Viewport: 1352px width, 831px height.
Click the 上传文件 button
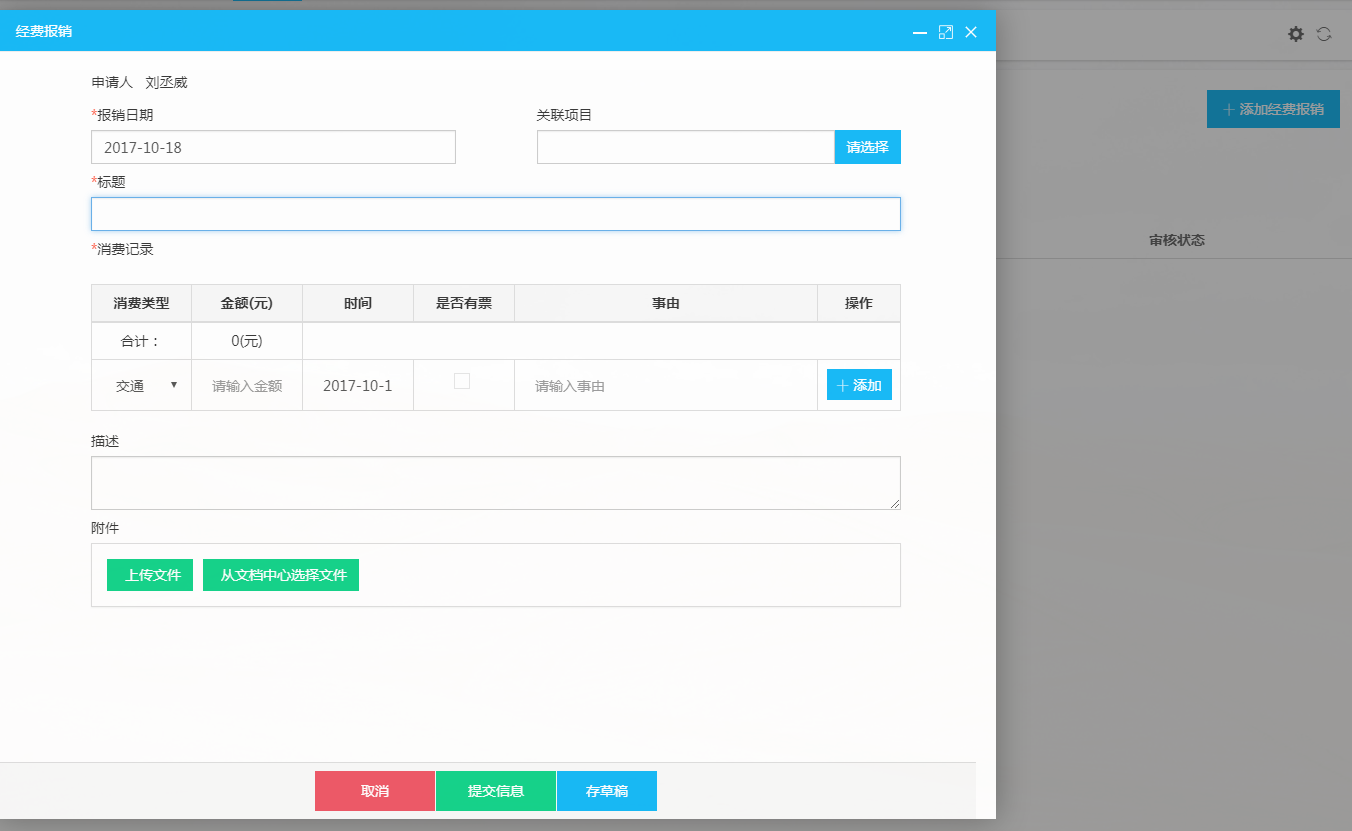150,575
